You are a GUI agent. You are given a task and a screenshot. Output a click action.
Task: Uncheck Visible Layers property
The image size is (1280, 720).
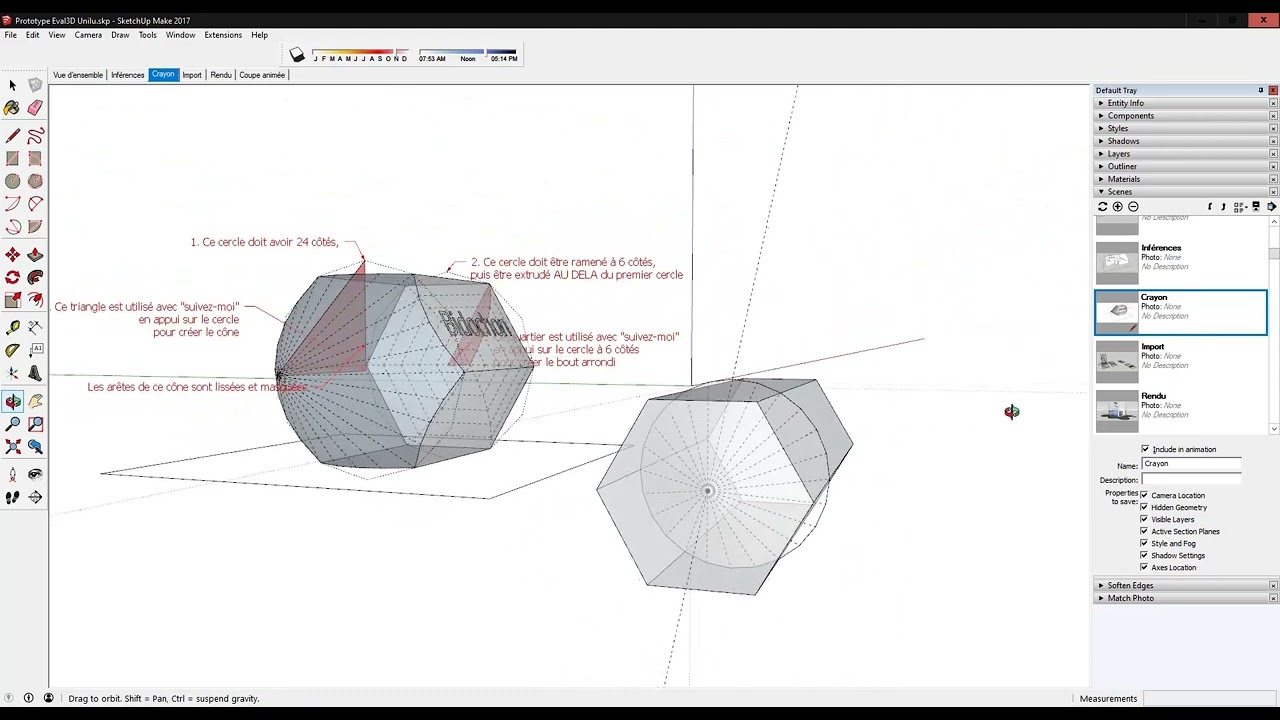pos(1144,519)
